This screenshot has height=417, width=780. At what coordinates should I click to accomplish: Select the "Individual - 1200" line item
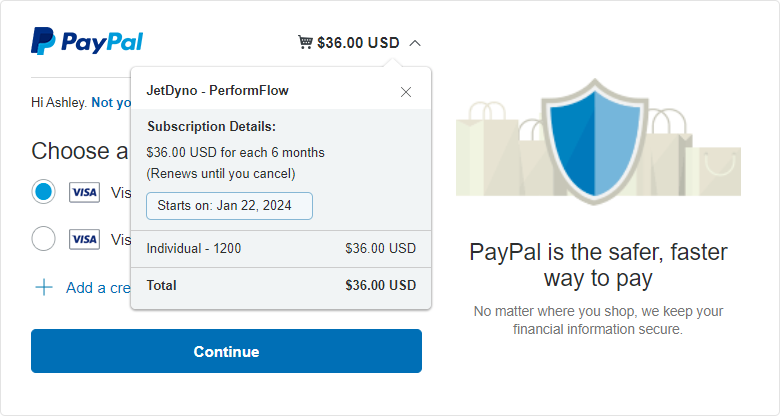tap(281, 248)
